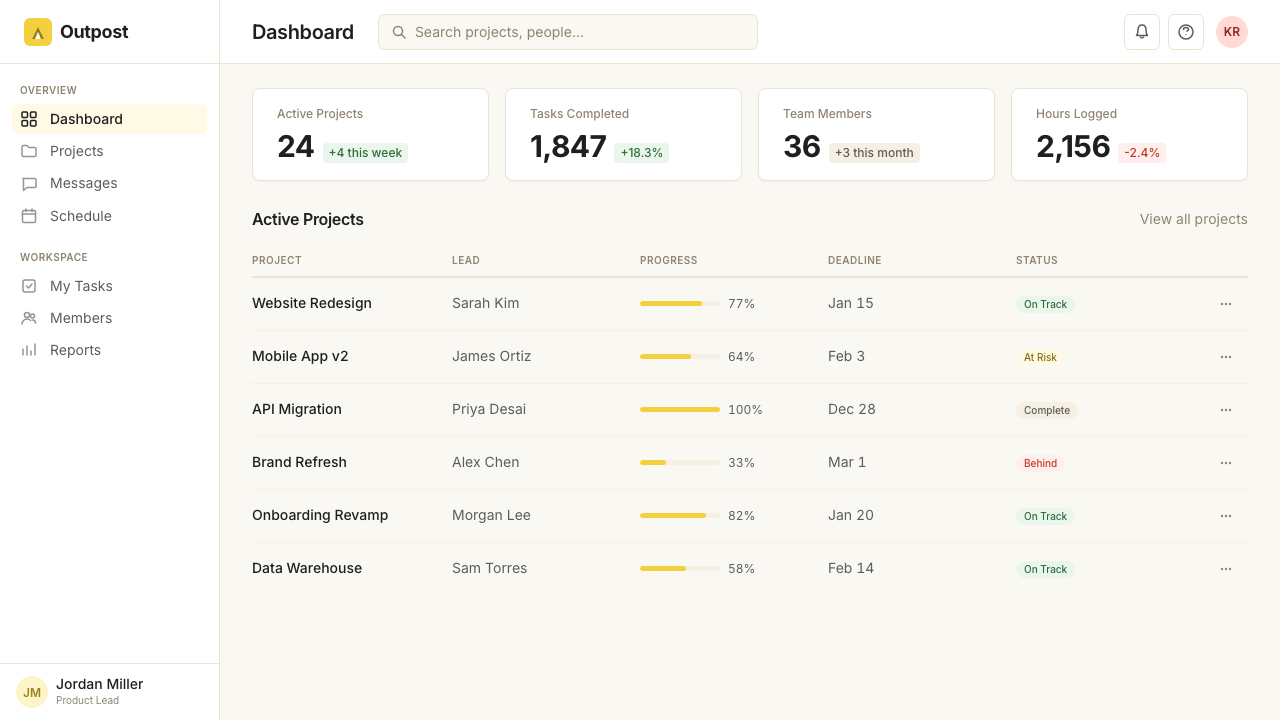Click the Outpost logo icon
Viewport: 1280px width, 720px height.
[x=38, y=32]
